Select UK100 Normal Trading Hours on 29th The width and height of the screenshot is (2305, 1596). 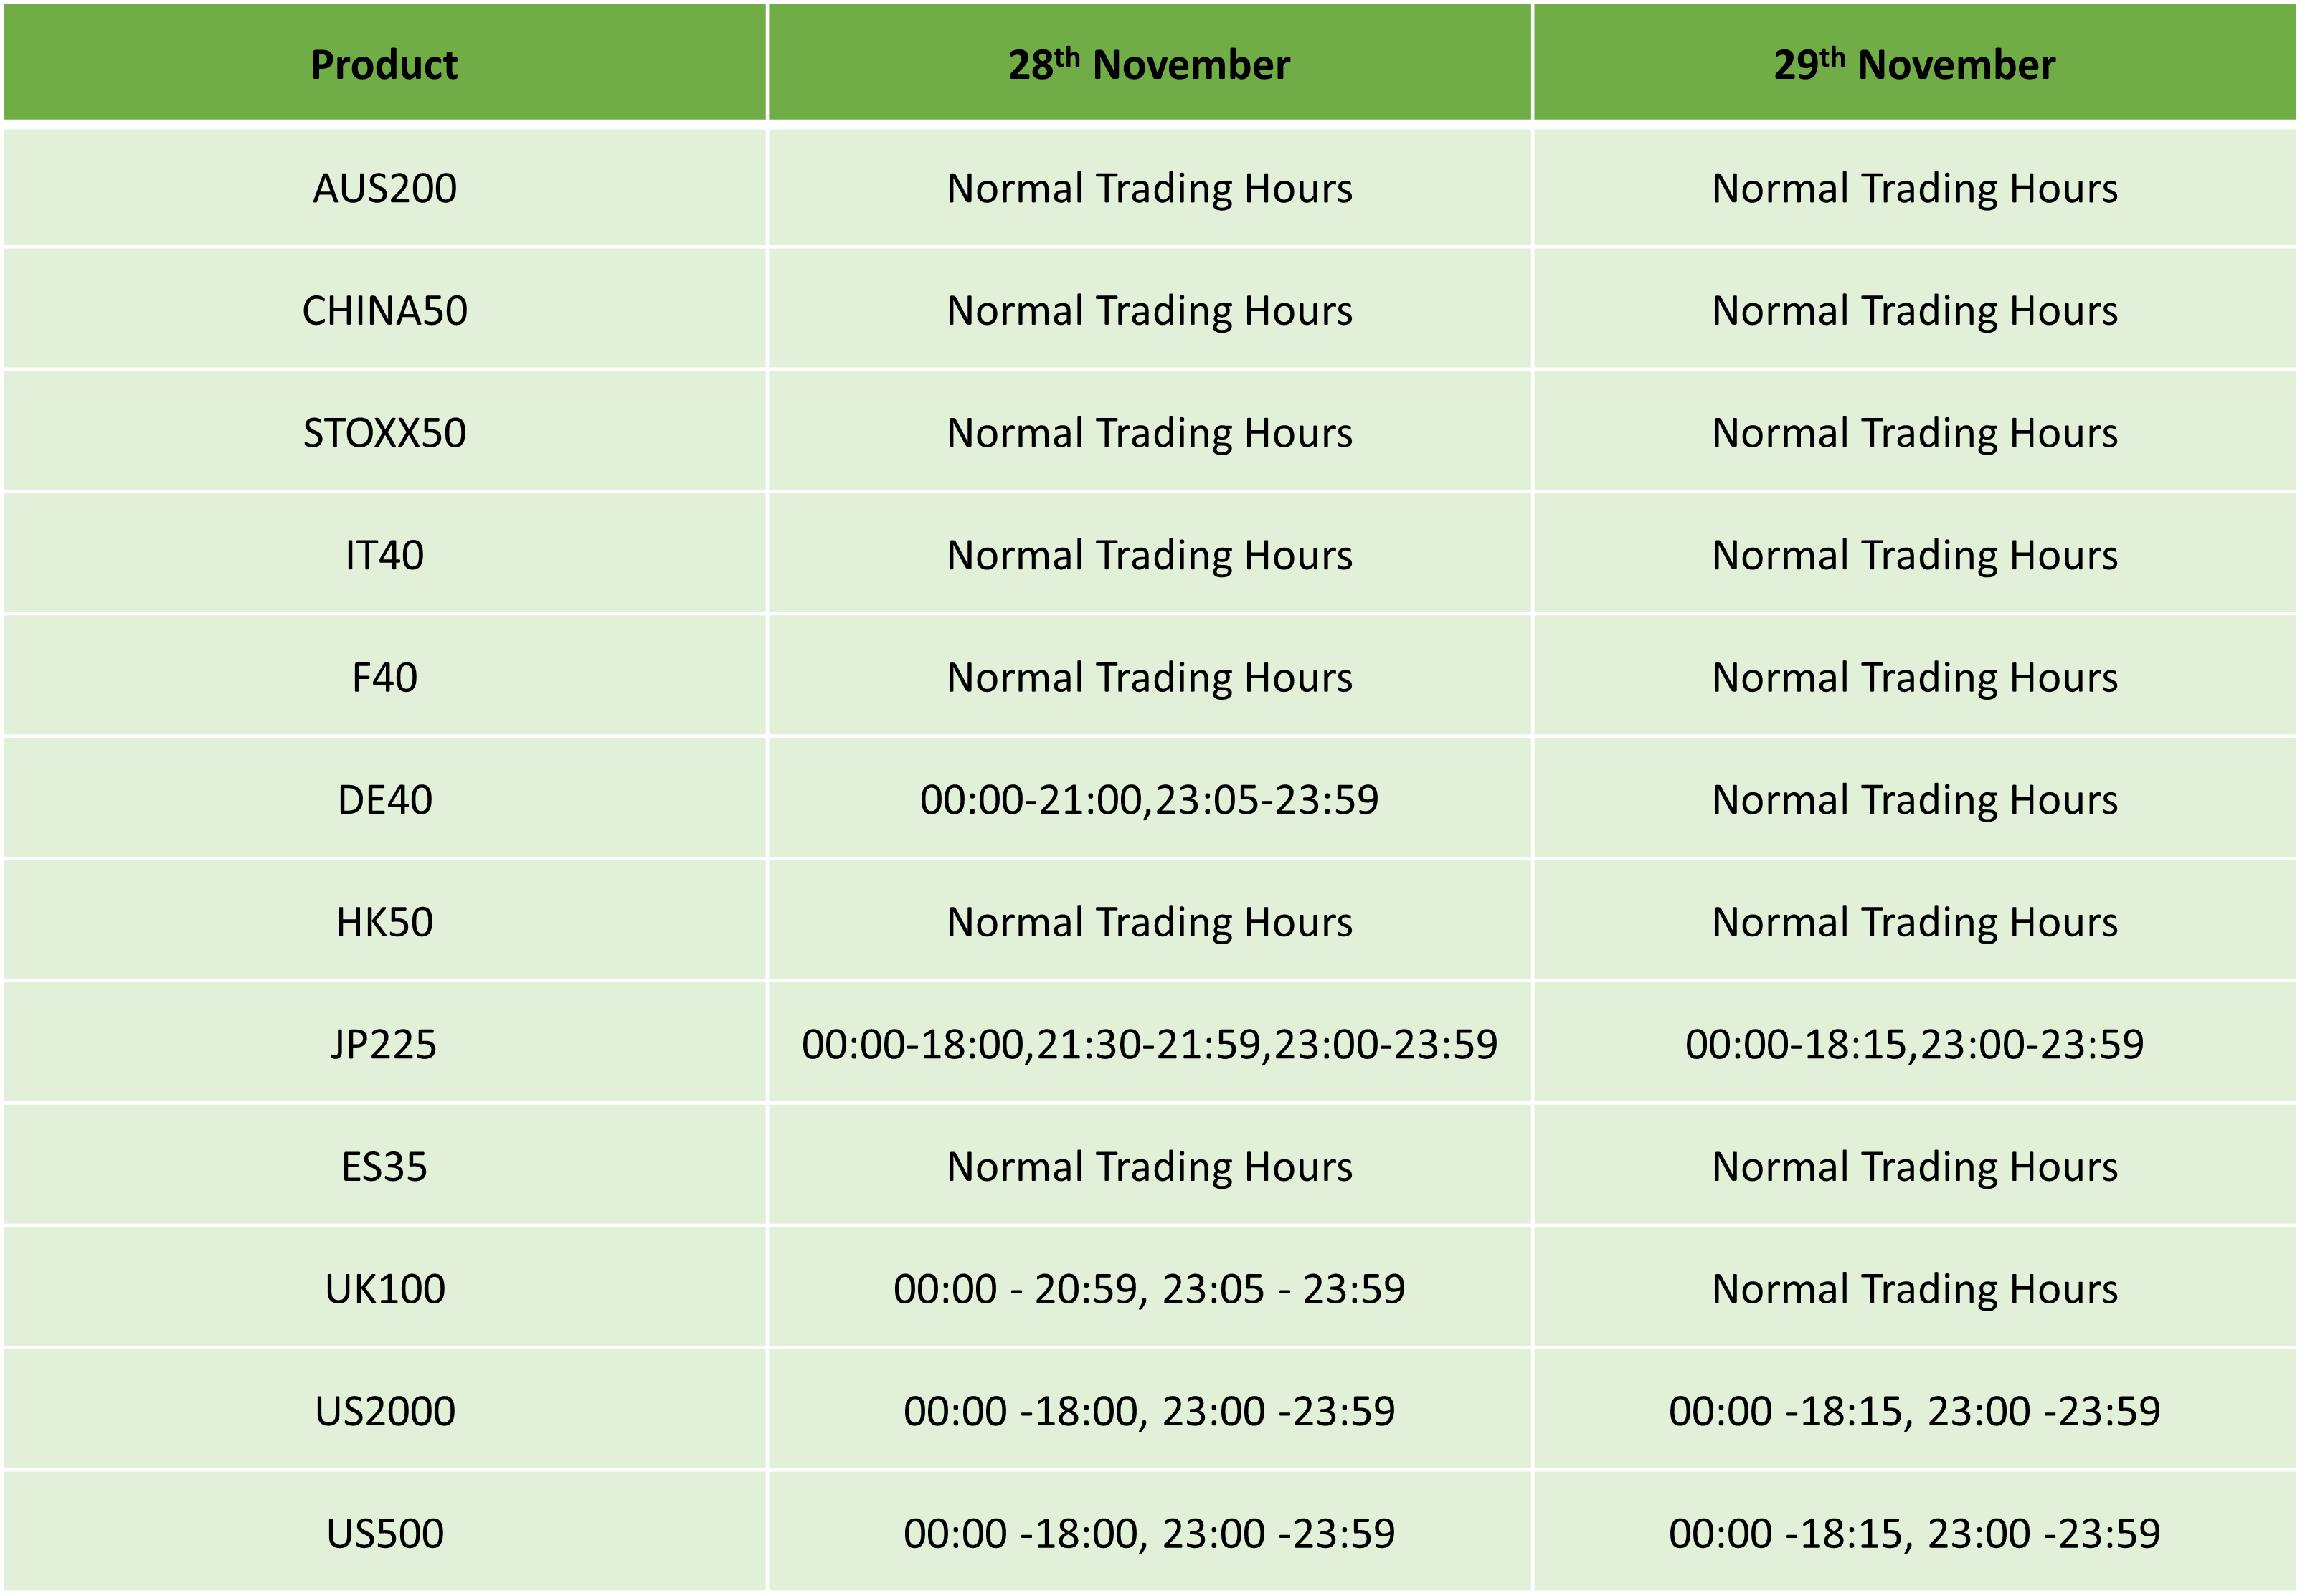coord(1914,1289)
